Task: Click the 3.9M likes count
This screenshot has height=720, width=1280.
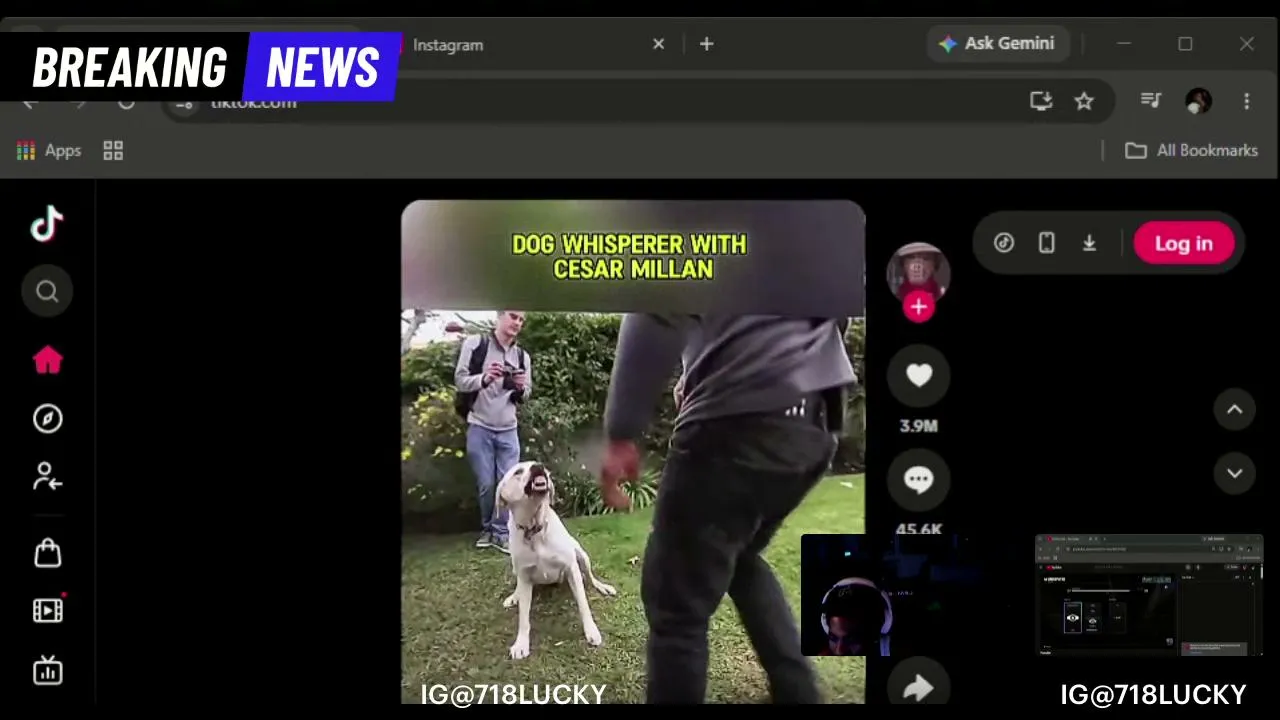Action: (918, 426)
